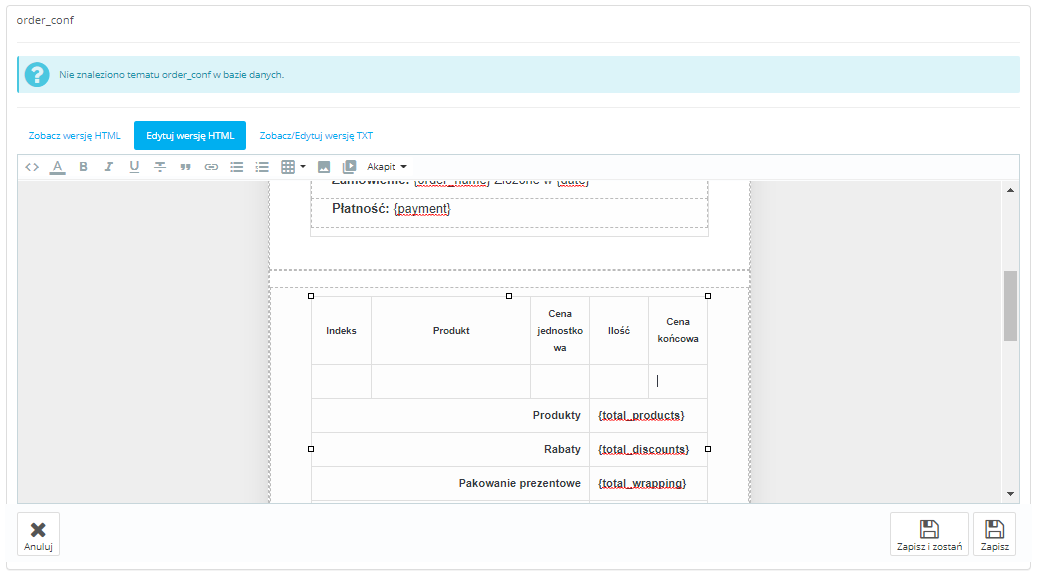The image size is (1037, 574).
Task: Toggle underline formatting
Action: click(x=134, y=167)
